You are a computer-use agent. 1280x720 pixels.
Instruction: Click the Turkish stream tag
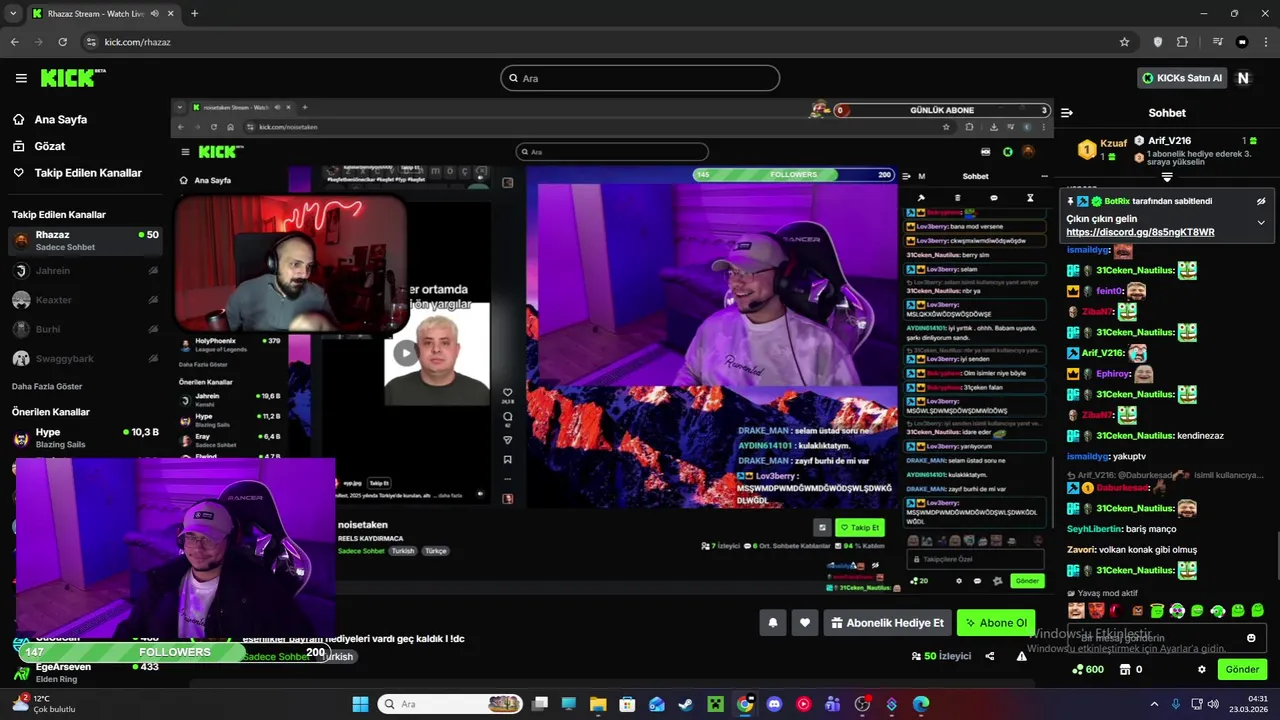337,657
